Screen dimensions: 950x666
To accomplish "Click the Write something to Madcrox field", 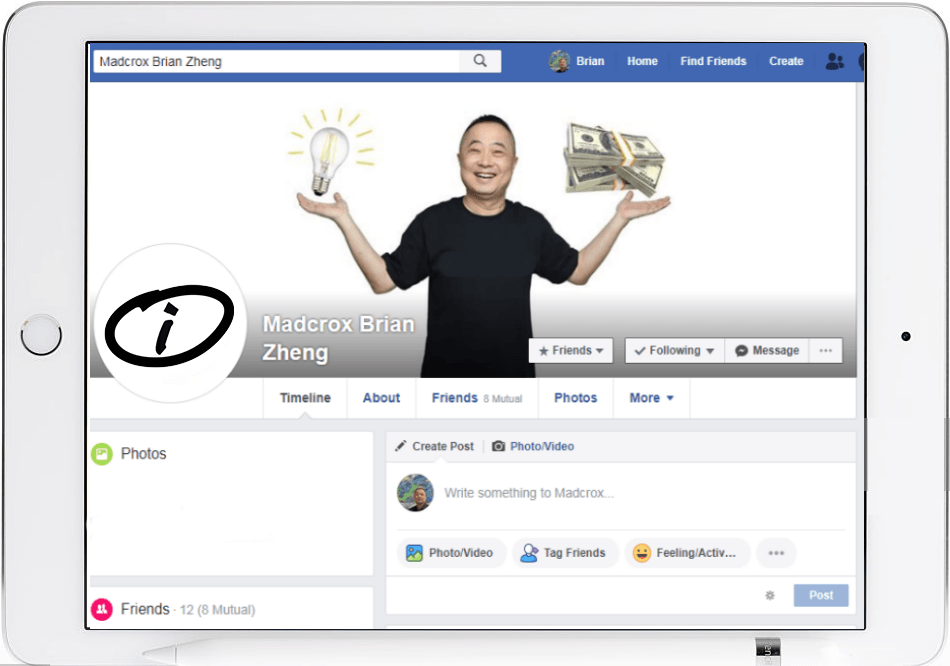I will [x=529, y=493].
